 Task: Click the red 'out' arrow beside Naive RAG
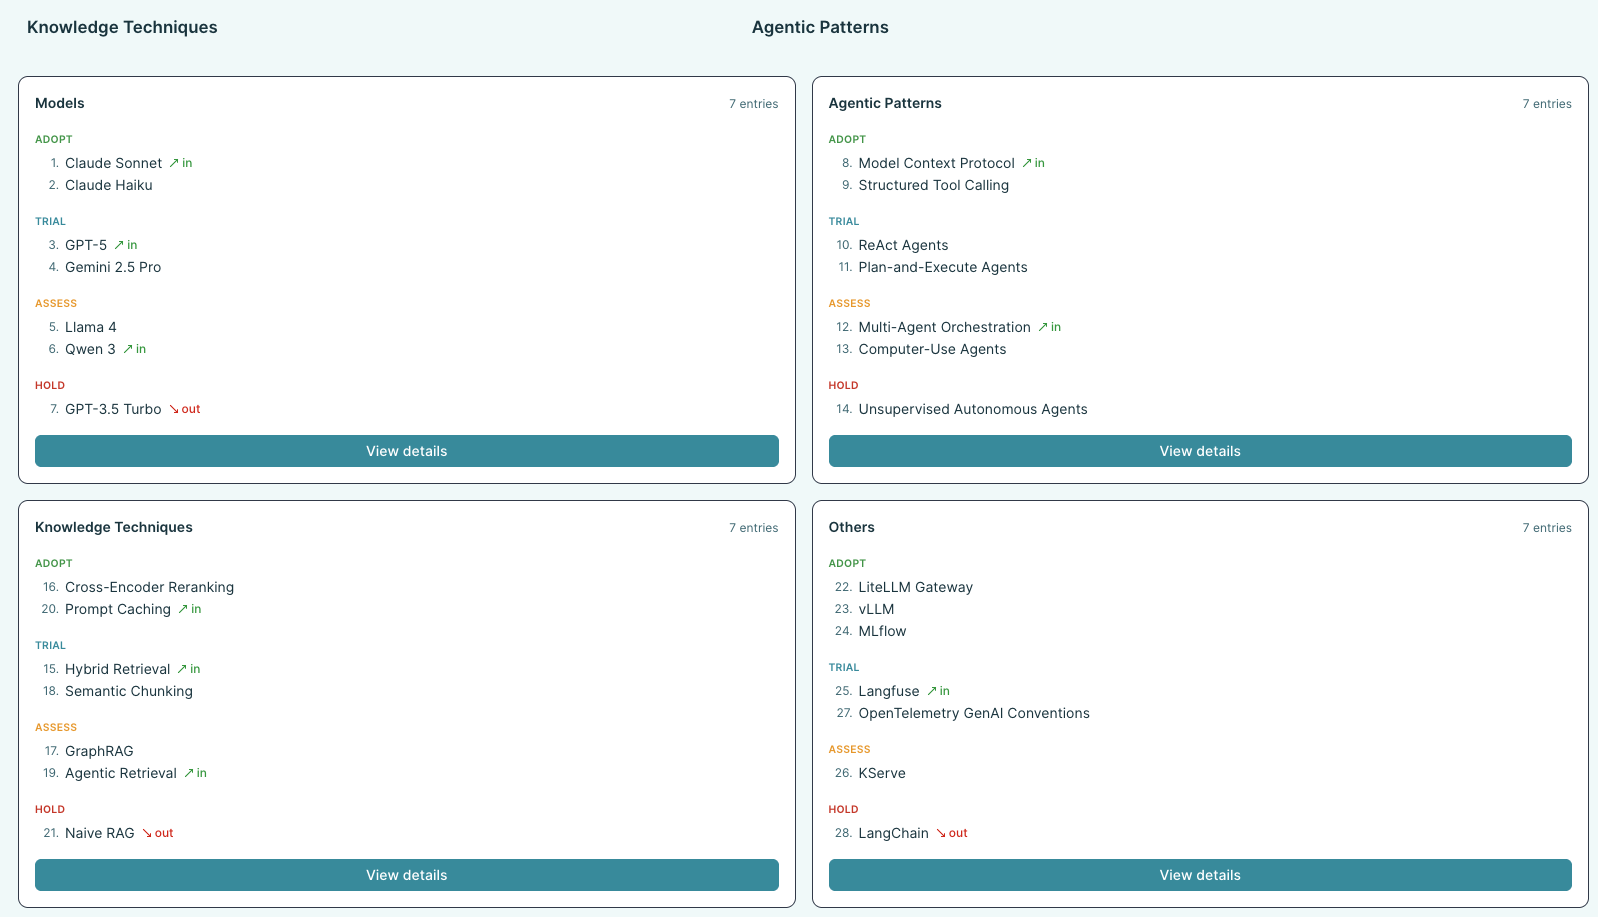(158, 833)
